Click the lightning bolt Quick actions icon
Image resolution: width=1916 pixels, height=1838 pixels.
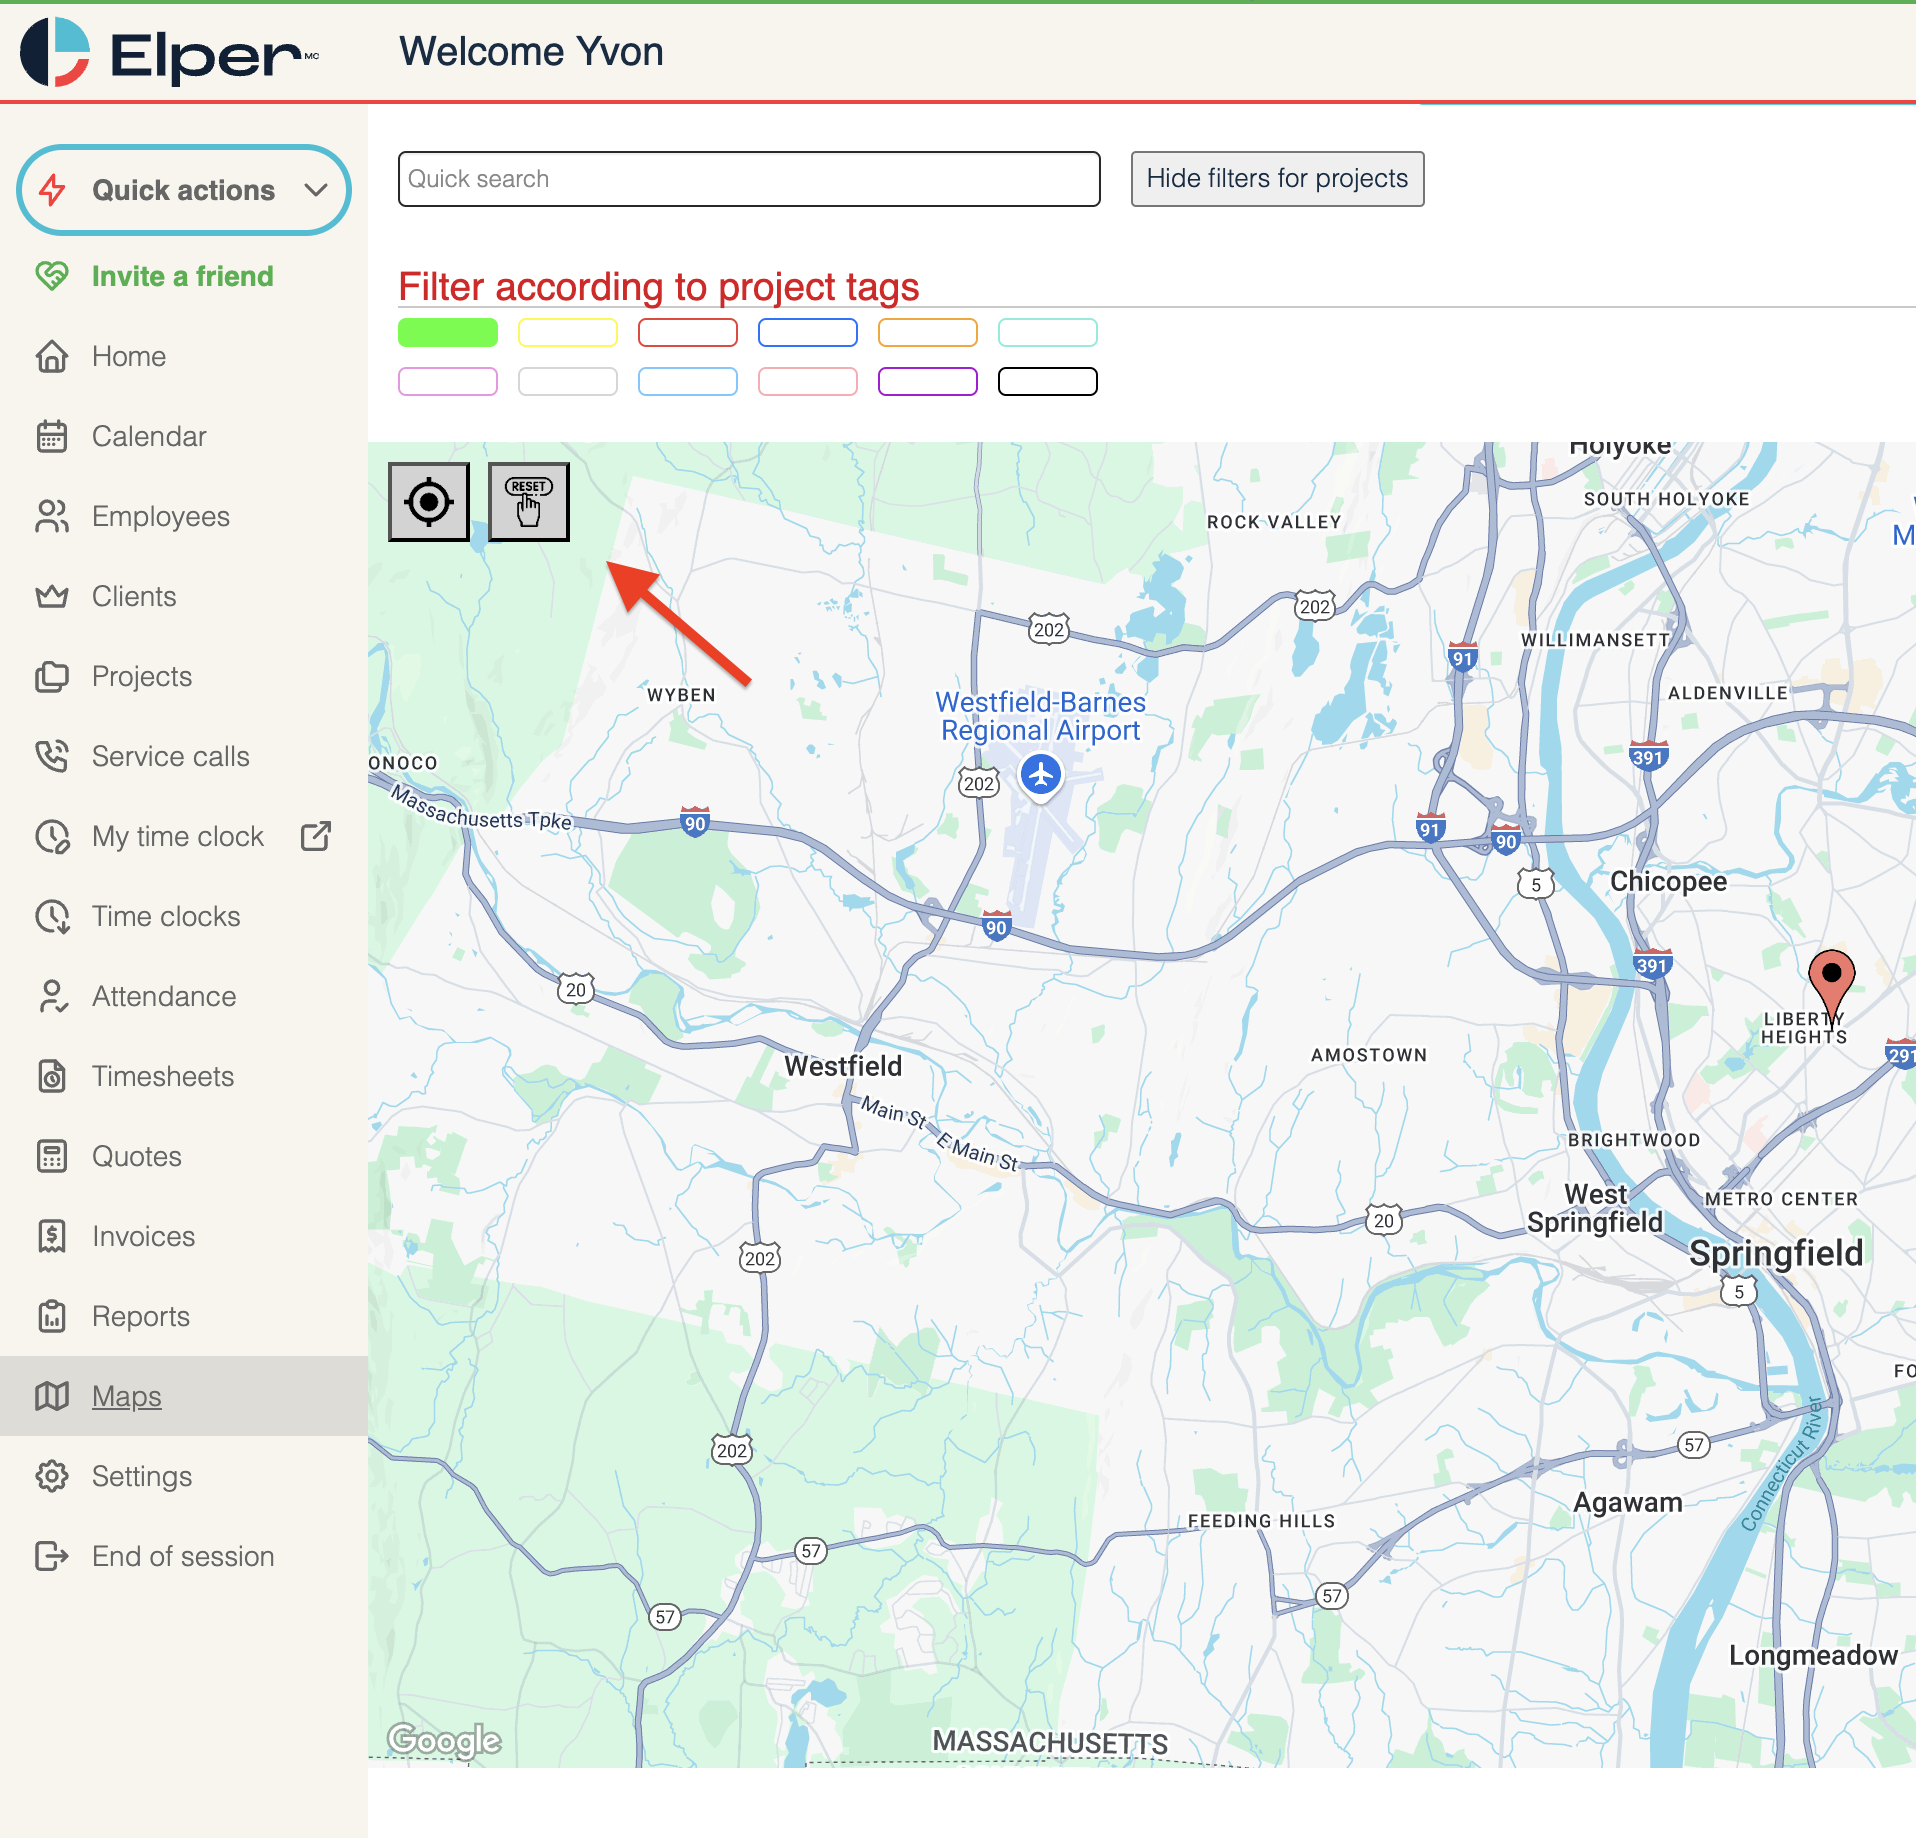tap(53, 190)
